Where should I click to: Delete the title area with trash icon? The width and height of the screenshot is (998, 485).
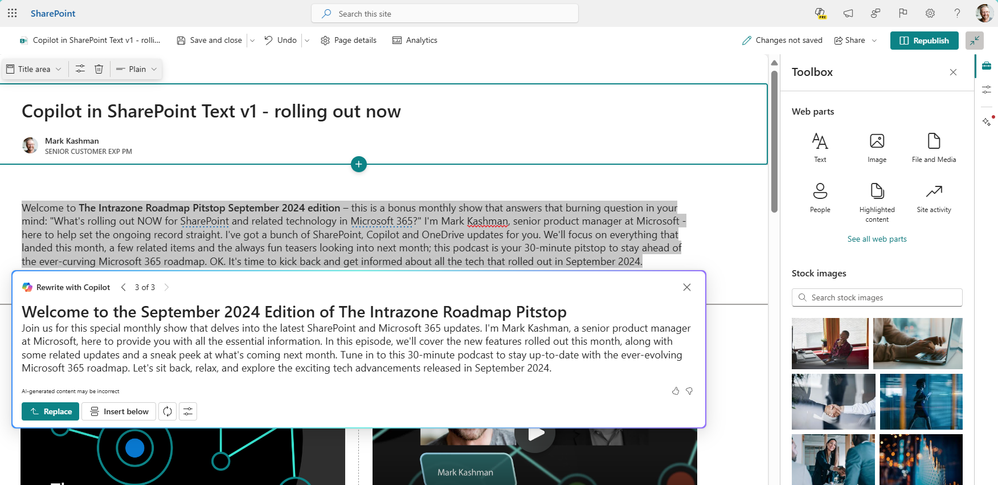coord(98,69)
